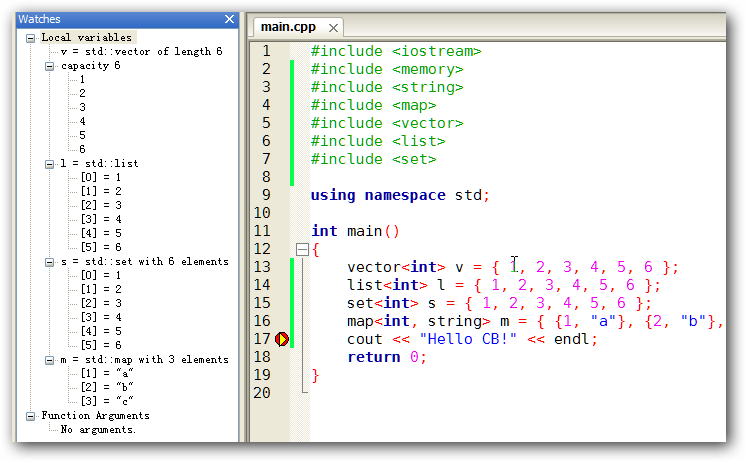Screen dimensions: 746x462
Task: Select capacity child value 6
Action: pos(82,149)
